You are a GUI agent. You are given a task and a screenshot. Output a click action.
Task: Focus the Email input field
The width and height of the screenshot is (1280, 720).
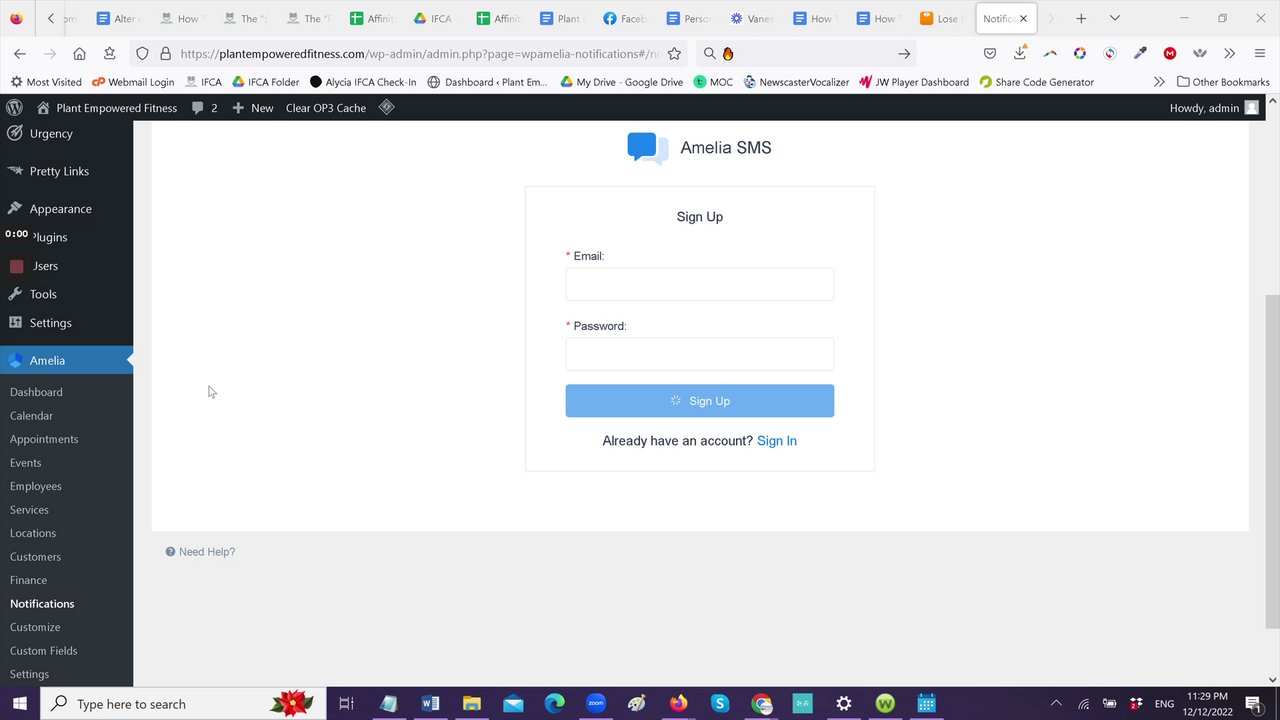click(699, 284)
